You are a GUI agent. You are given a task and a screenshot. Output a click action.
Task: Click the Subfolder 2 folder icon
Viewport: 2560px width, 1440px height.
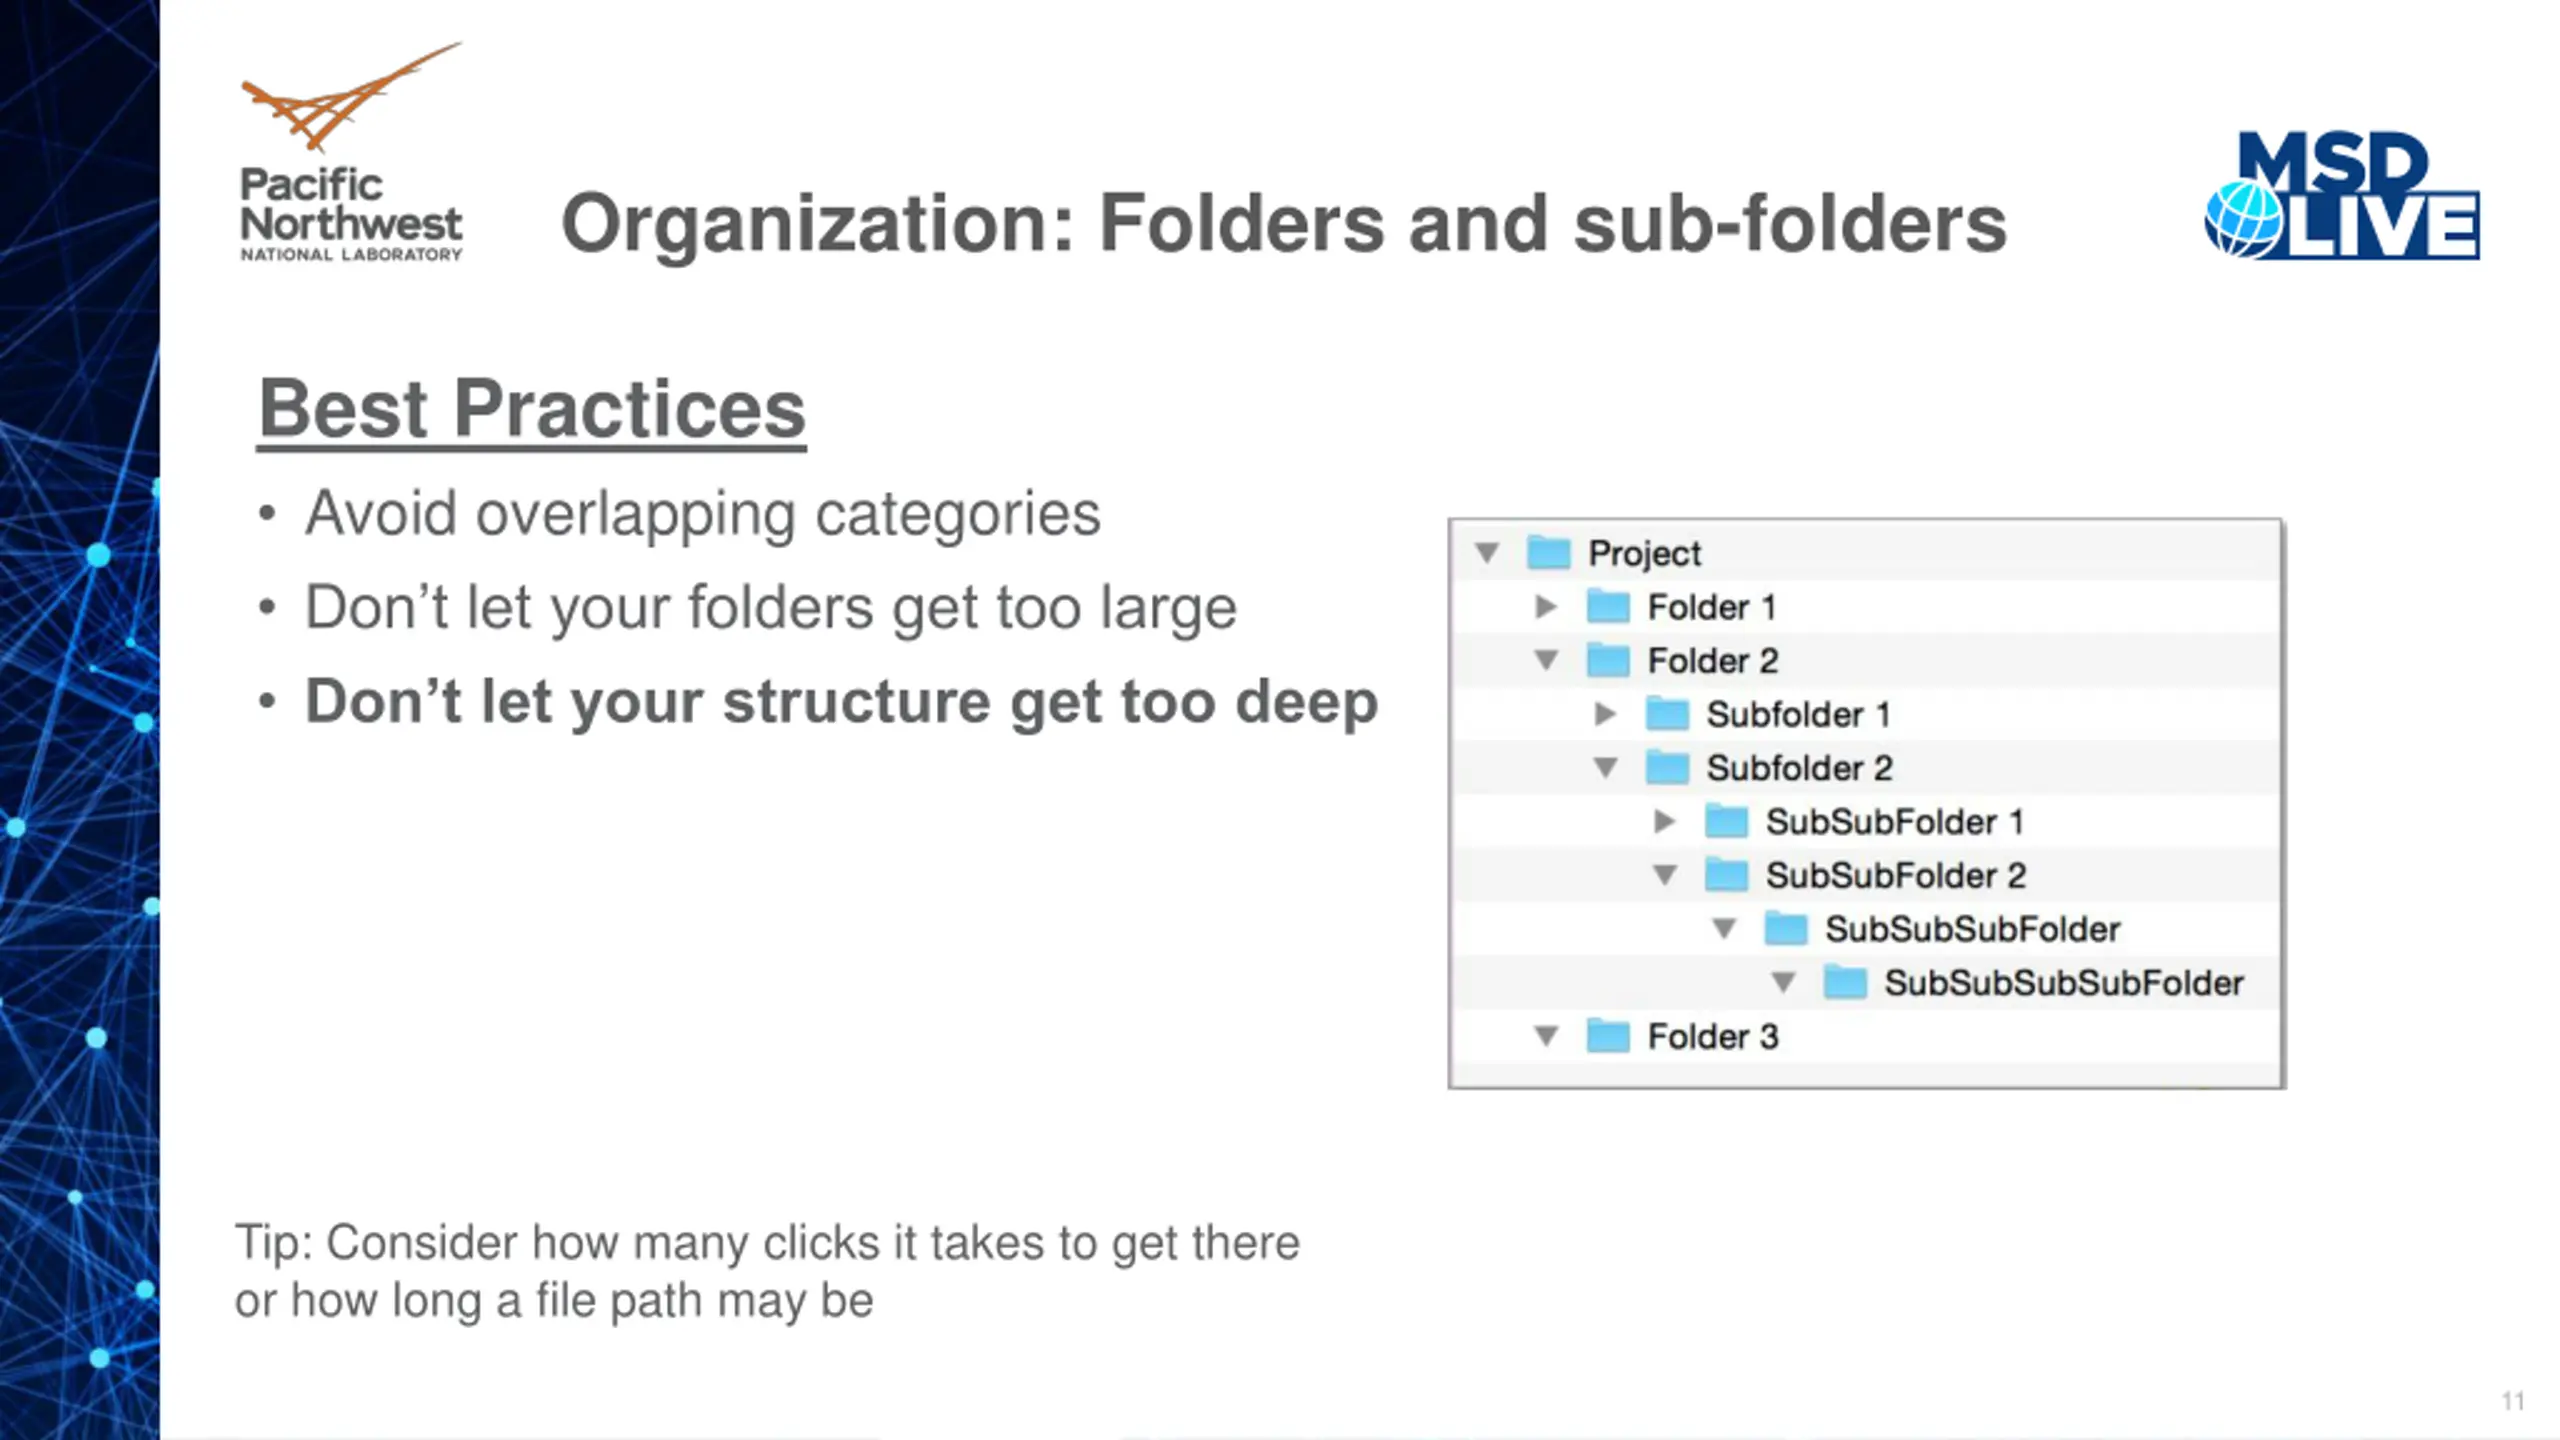(1667, 767)
